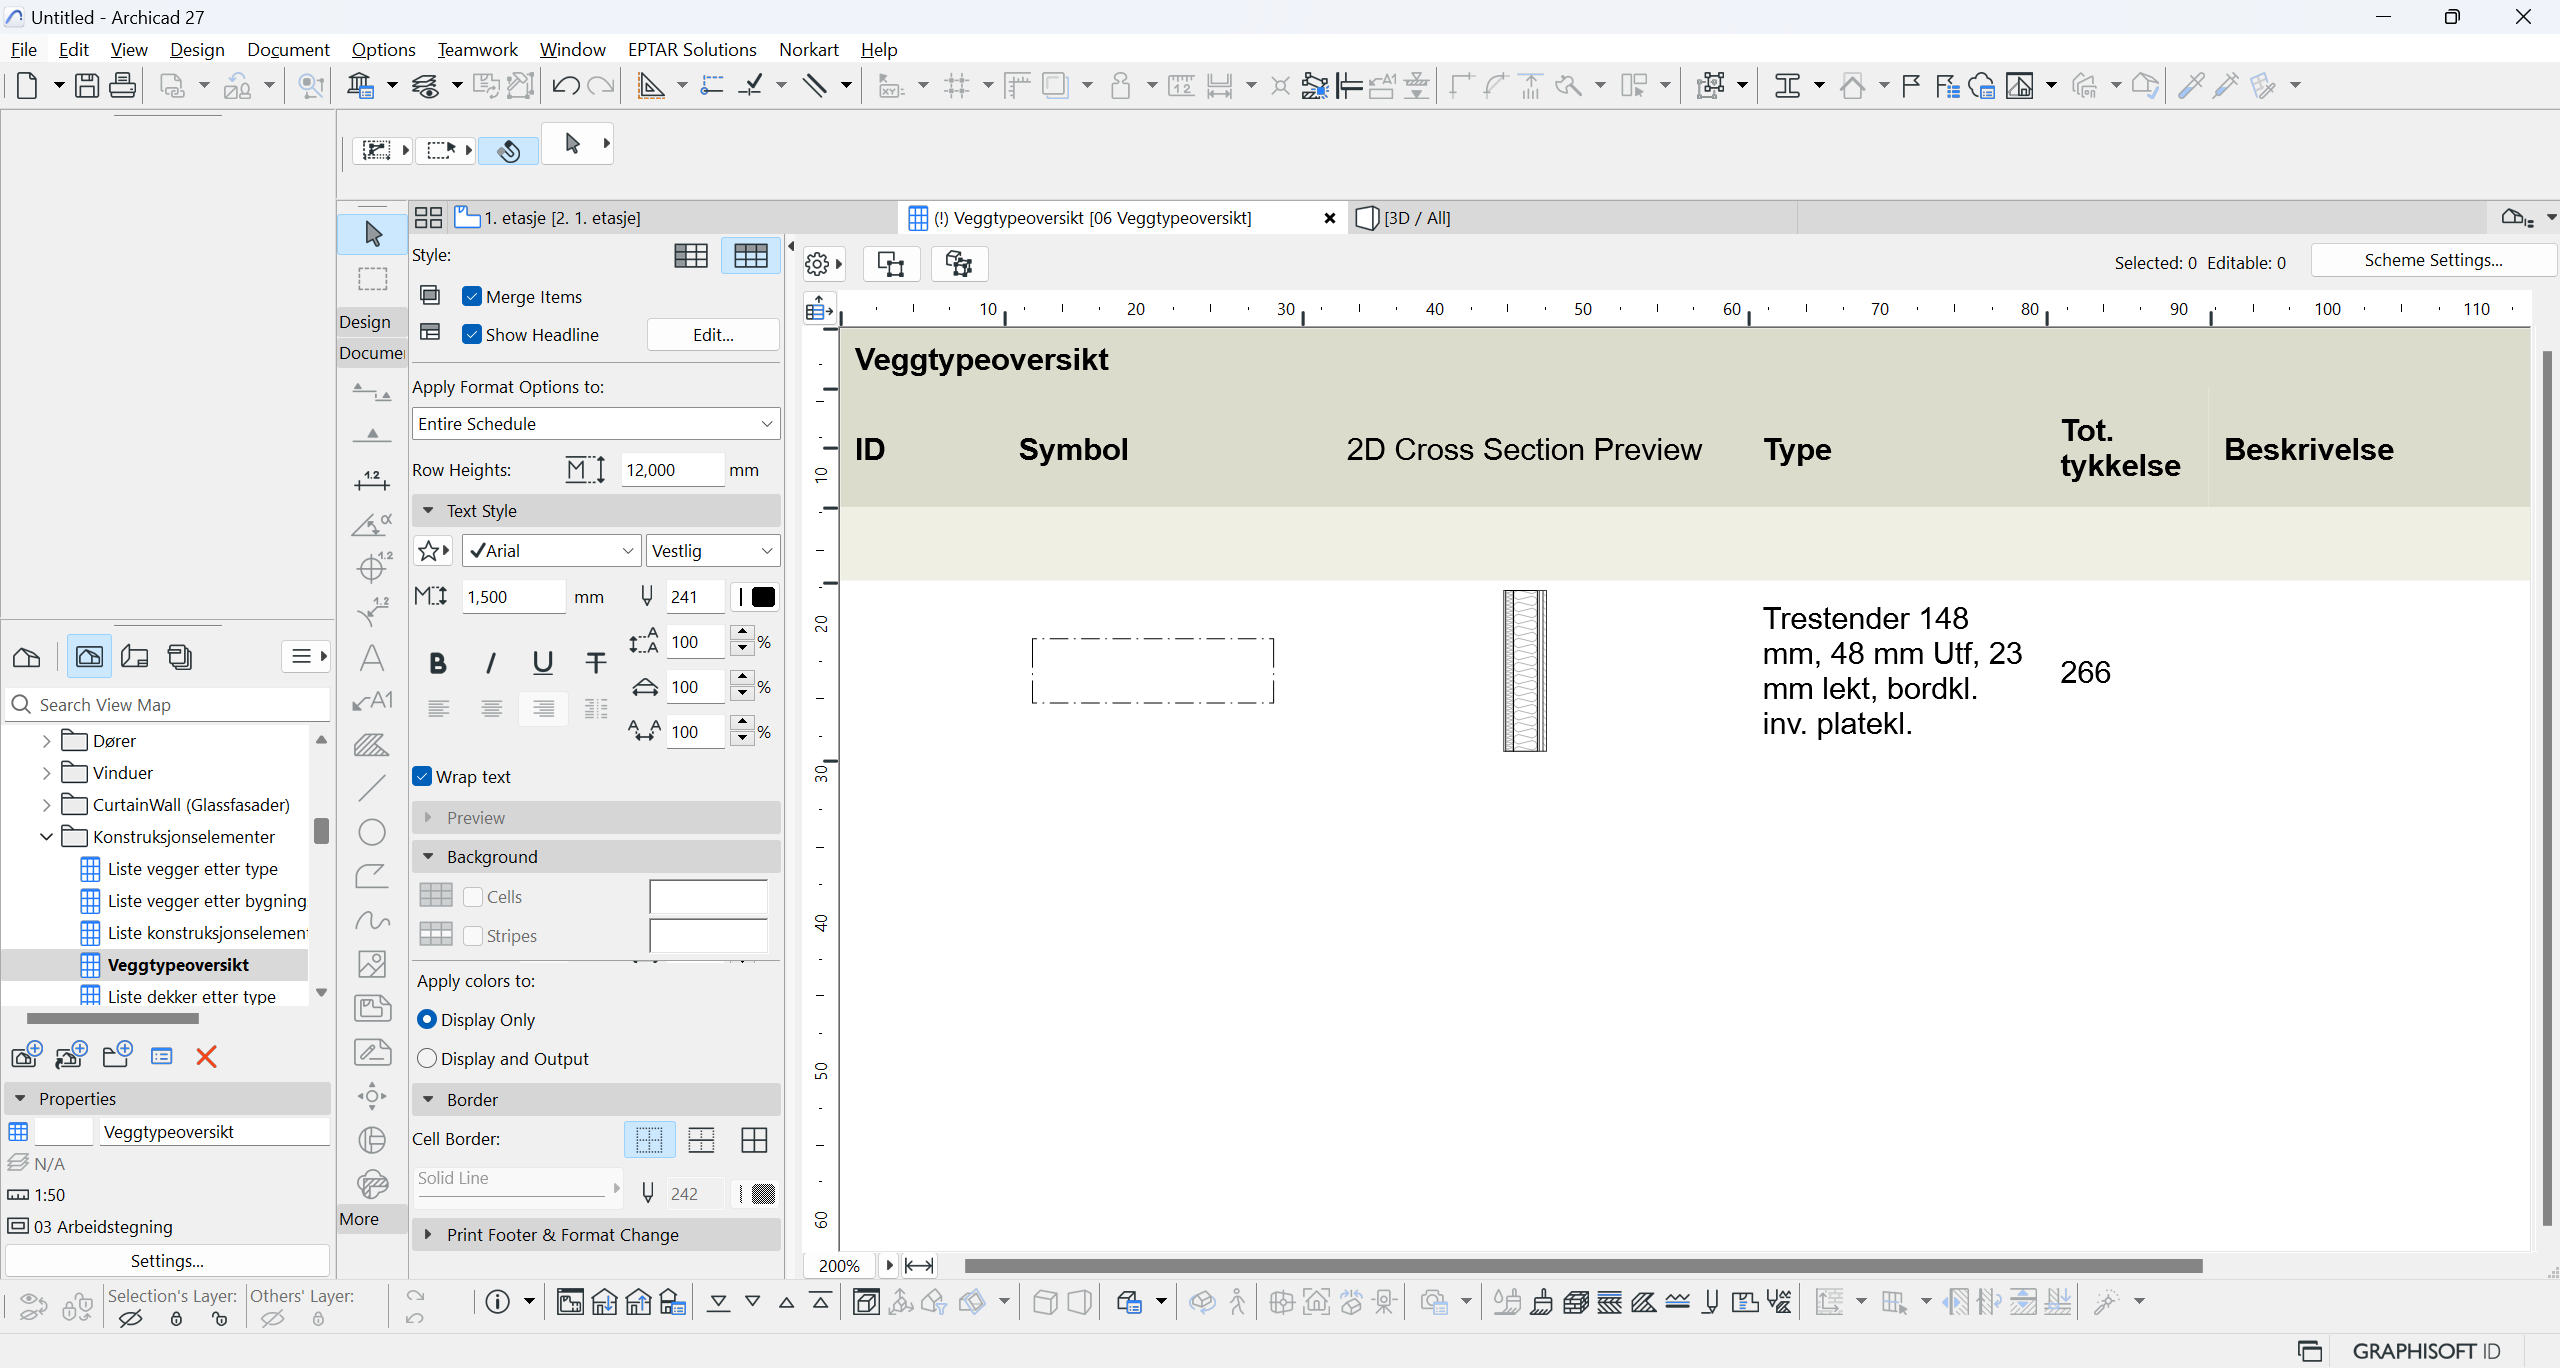Click the Italic text format icon

[490, 663]
